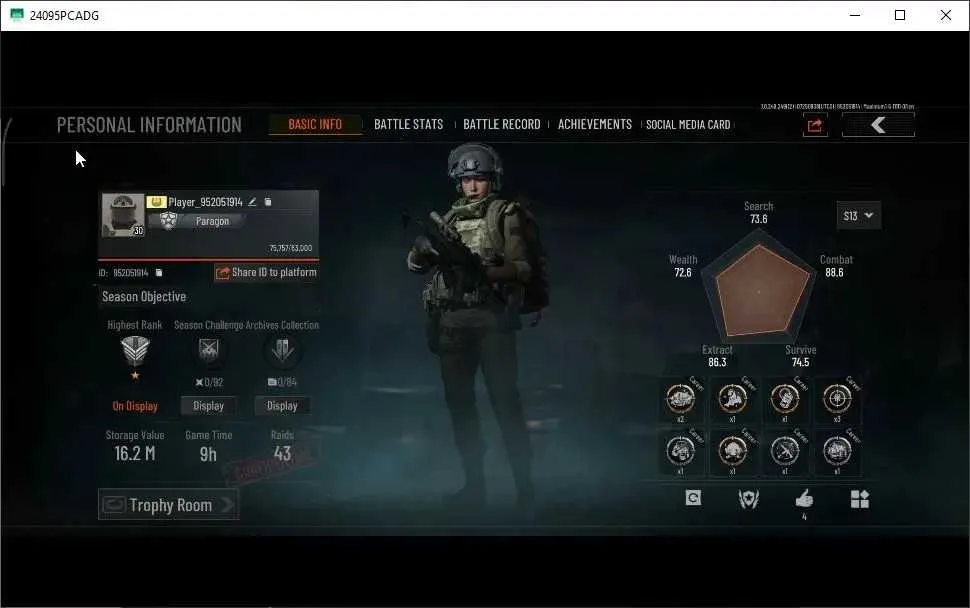This screenshot has width=970, height=608.
Task: Click the Survive 74.5 stat
Action: pos(800,356)
